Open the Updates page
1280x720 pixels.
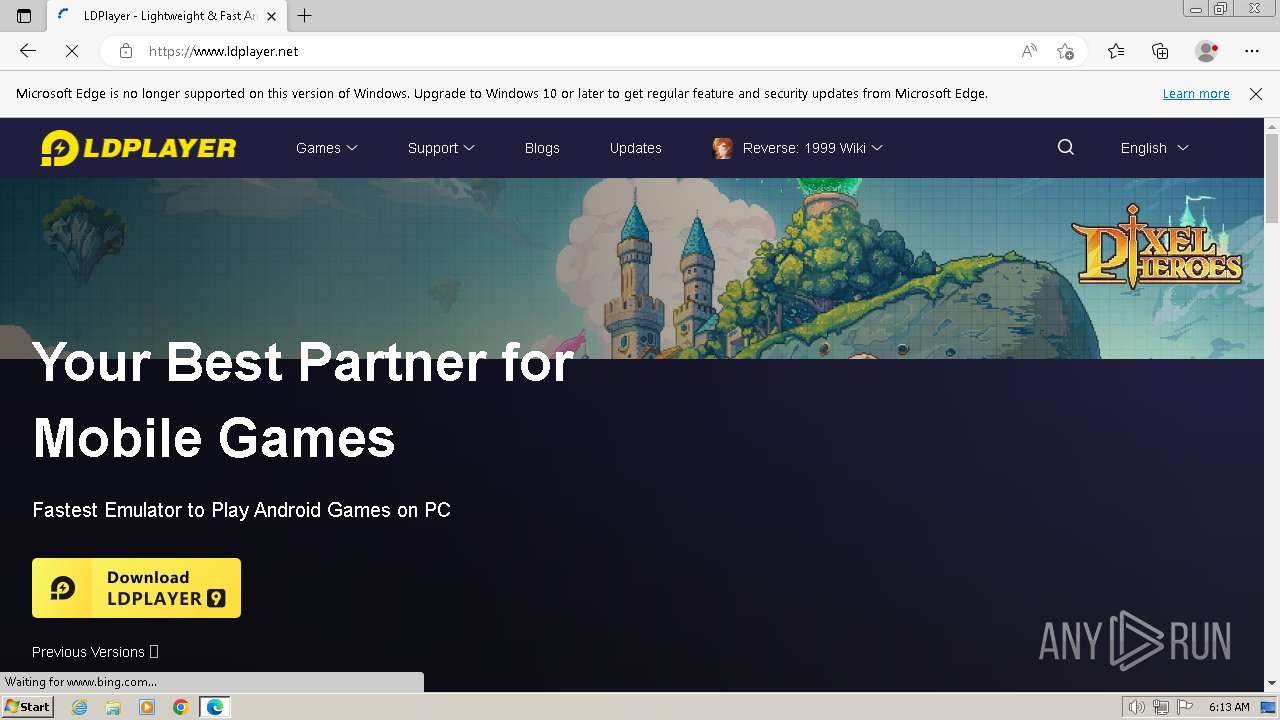[636, 148]
